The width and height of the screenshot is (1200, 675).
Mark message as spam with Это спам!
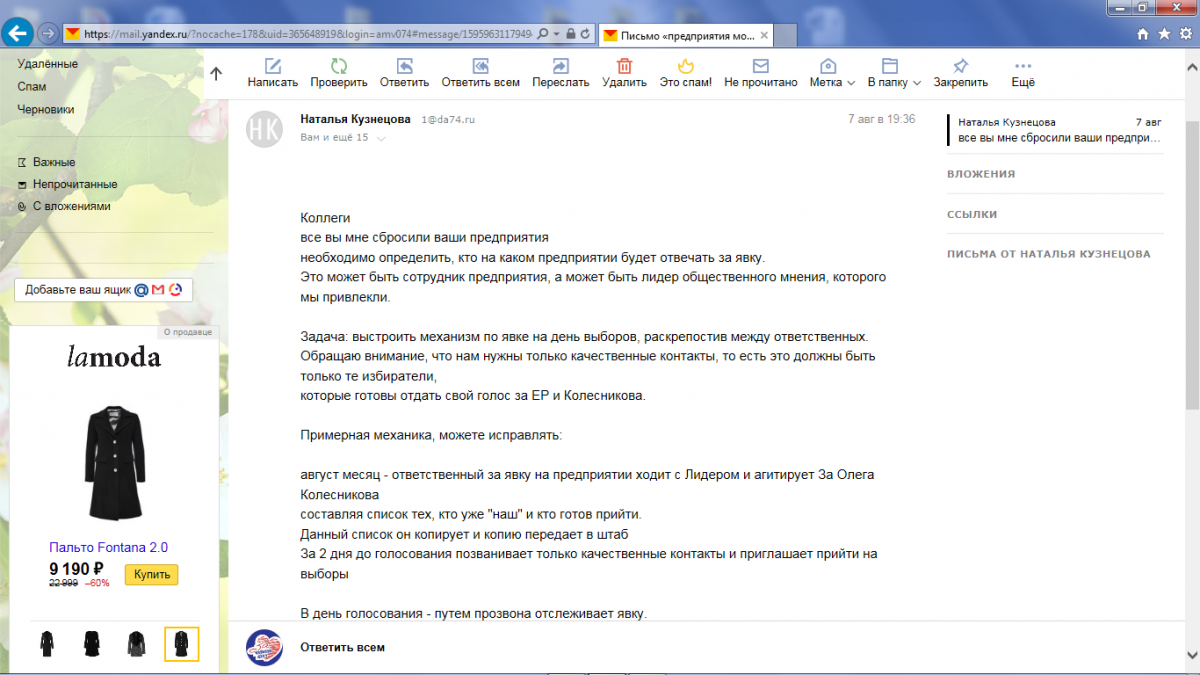686,73
